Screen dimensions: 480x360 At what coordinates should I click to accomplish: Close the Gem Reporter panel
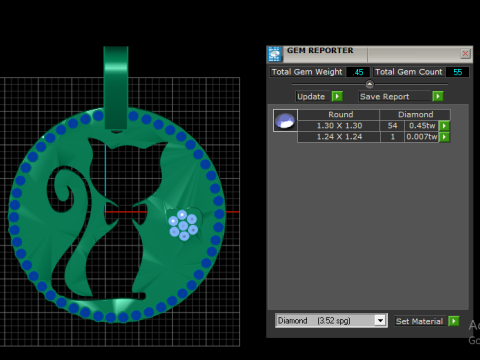pos(465,53)
